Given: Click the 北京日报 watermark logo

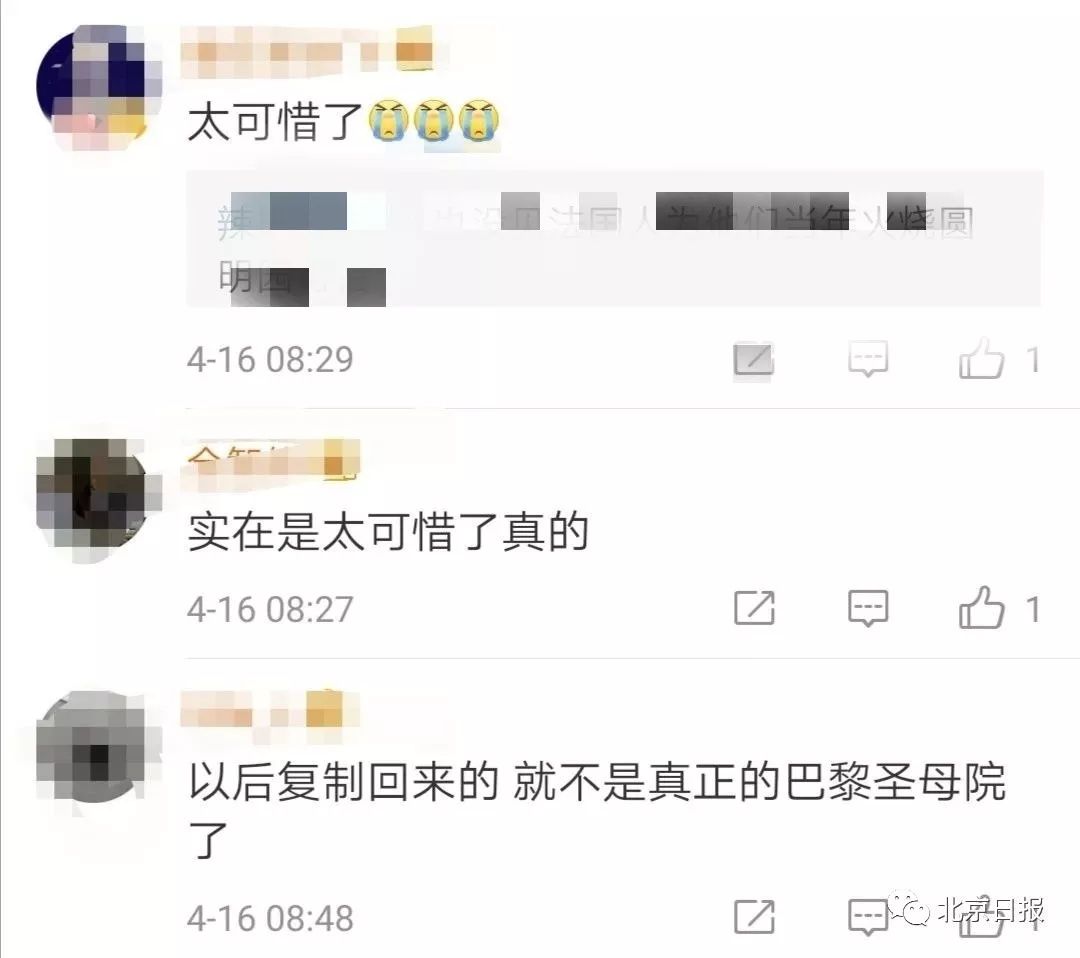Looking at the screenshot, I should point(968,910).
